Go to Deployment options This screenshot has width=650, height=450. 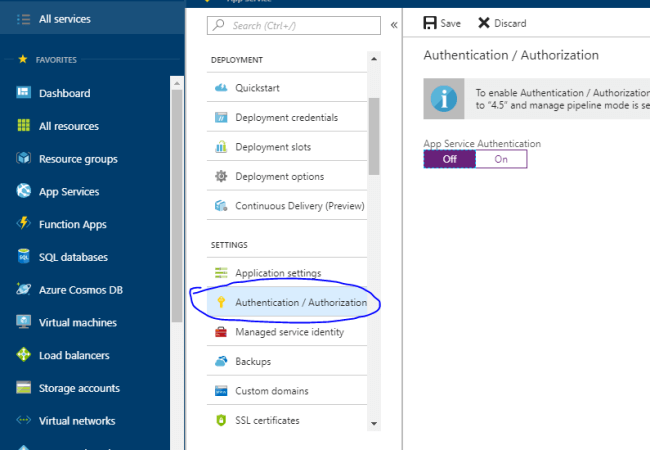tap(287, 176)
